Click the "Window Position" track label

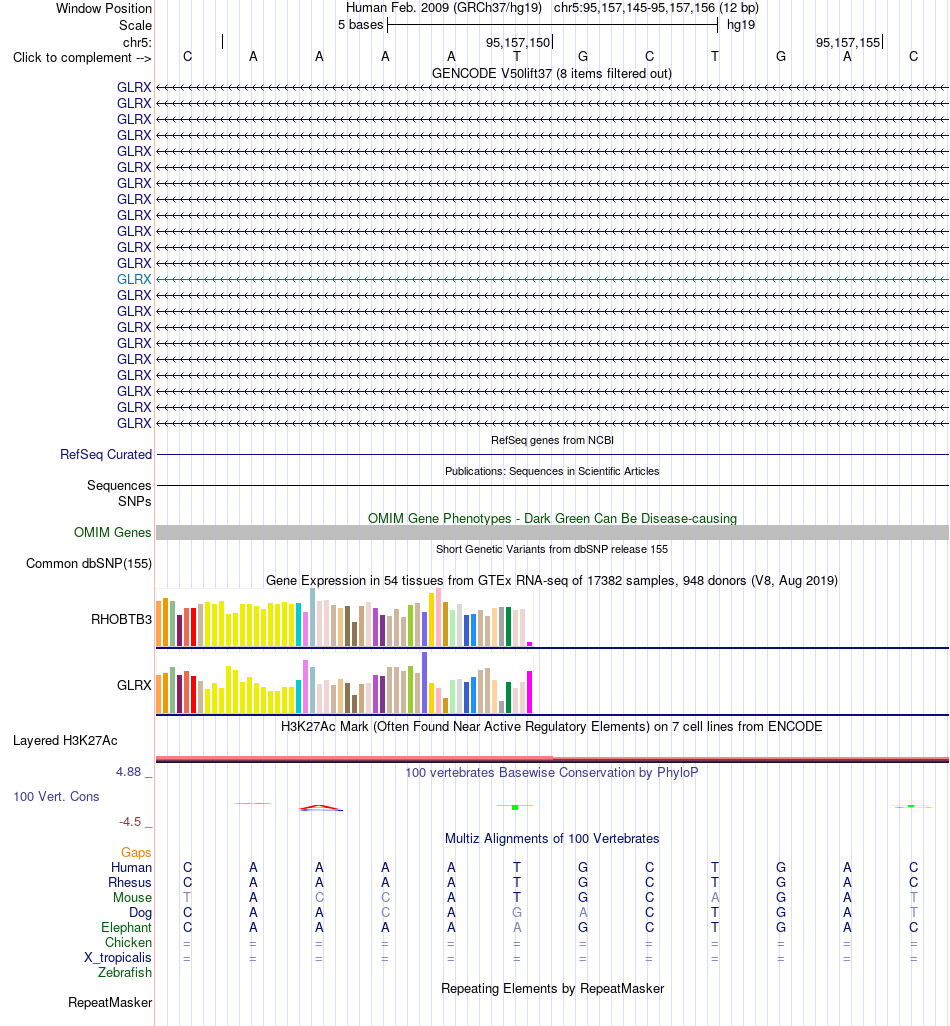point(103,9)
